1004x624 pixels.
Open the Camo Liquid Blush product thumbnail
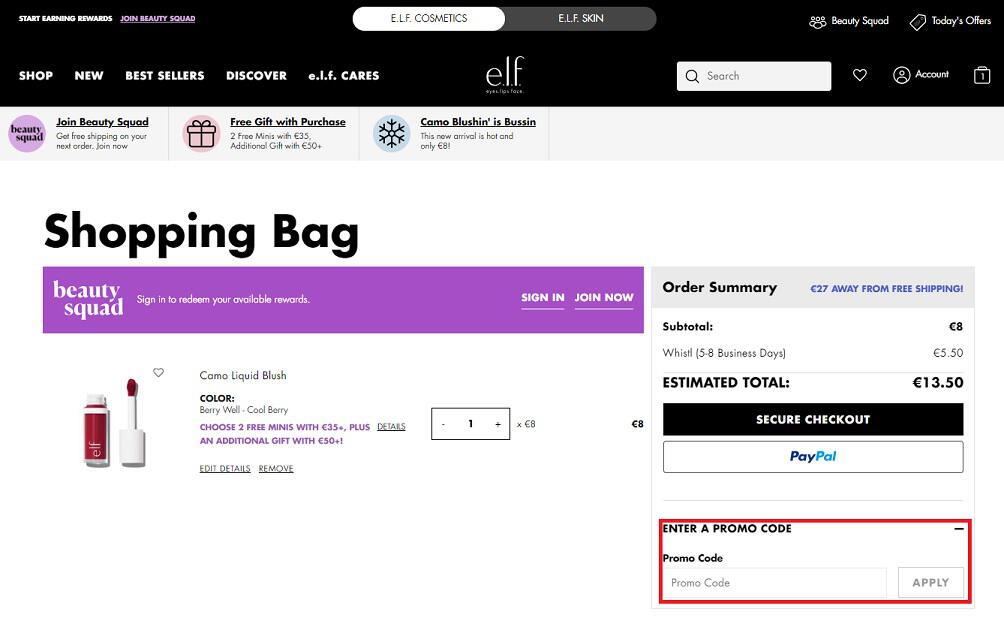tap(114, 422)
